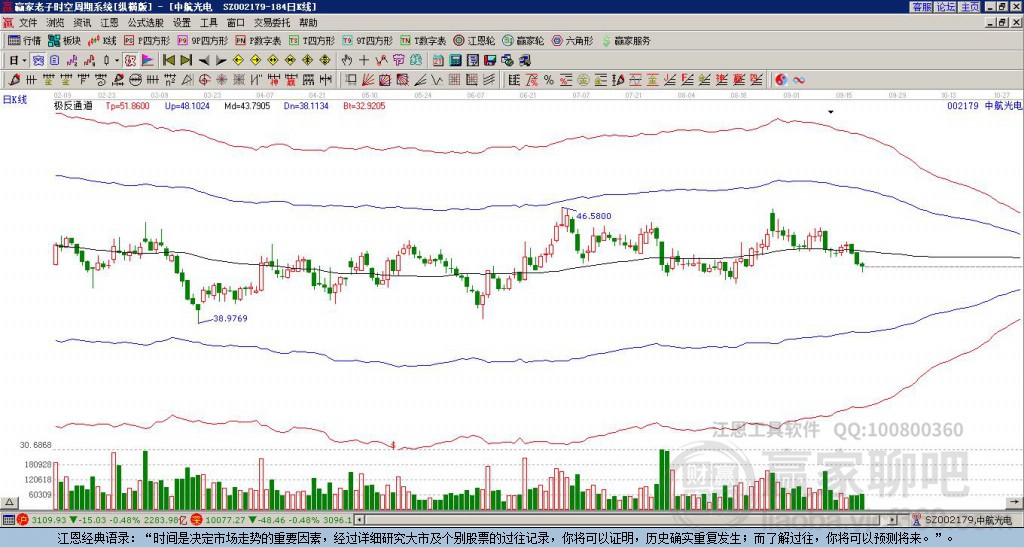1024x548 pixels.
Task: Open the 六角形 hexagon tool
Action: [572, 40]
